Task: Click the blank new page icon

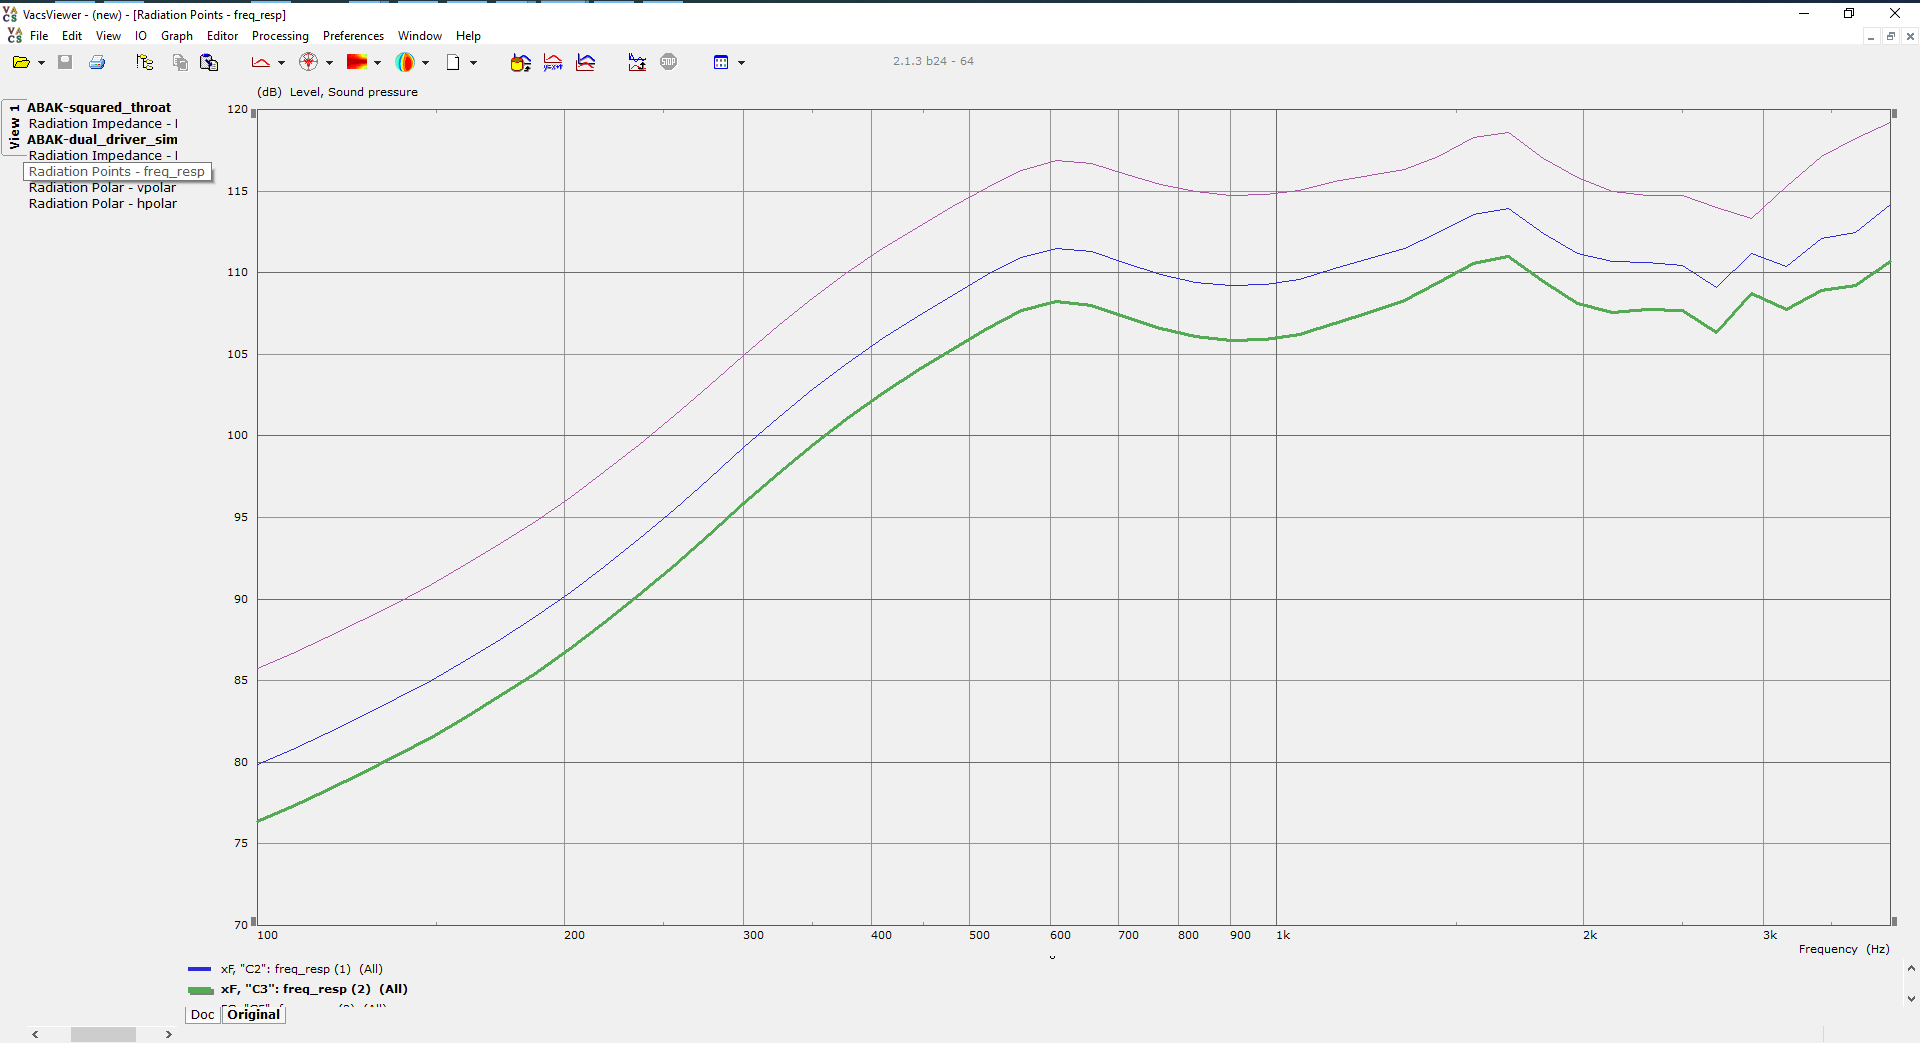Action: [x=453, y=62]
